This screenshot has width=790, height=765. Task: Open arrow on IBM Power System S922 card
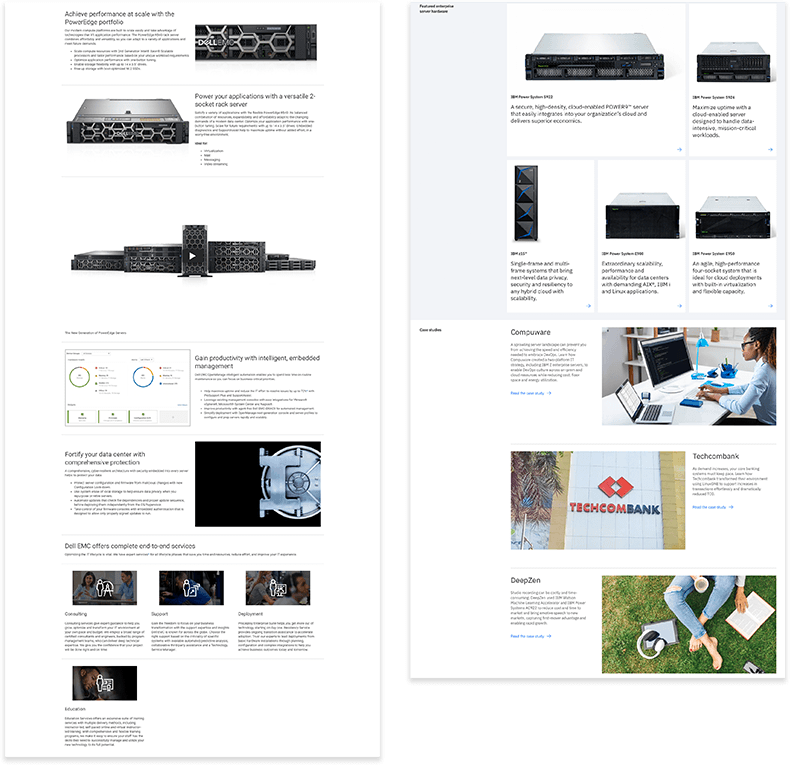tap(679, 150)
